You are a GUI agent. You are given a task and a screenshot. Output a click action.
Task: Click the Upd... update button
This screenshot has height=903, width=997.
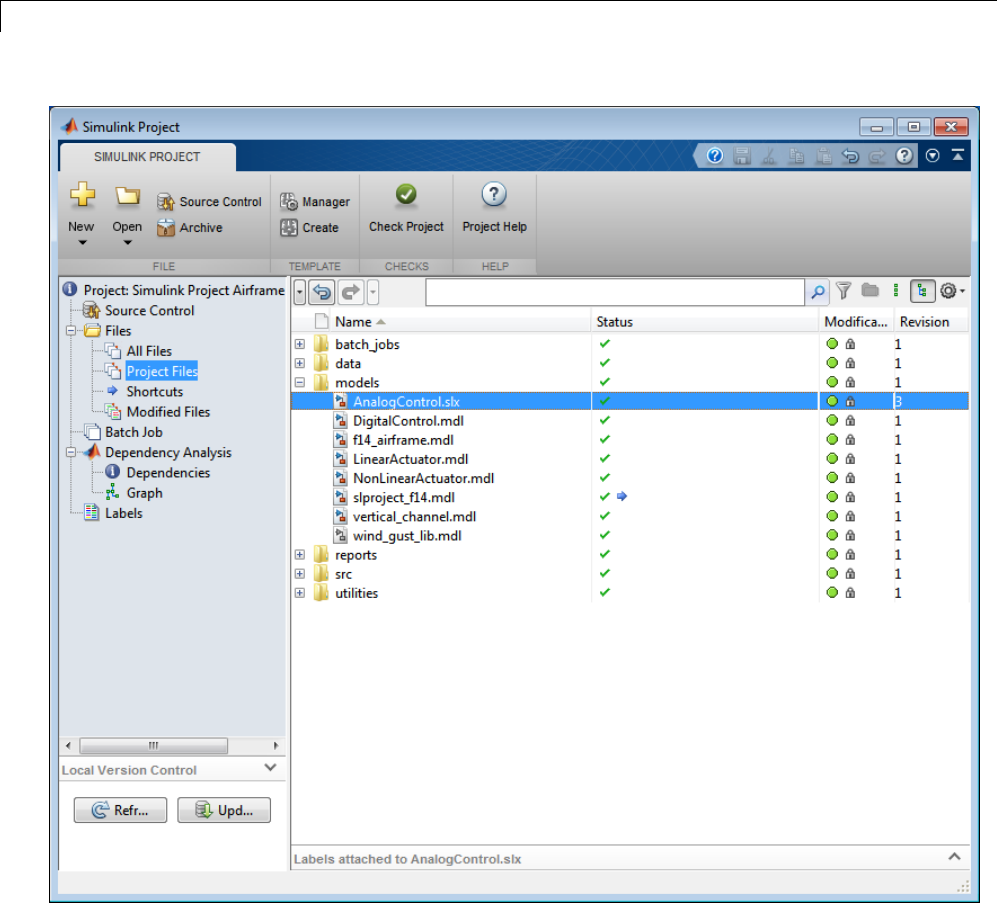click(x=224, y=810)
